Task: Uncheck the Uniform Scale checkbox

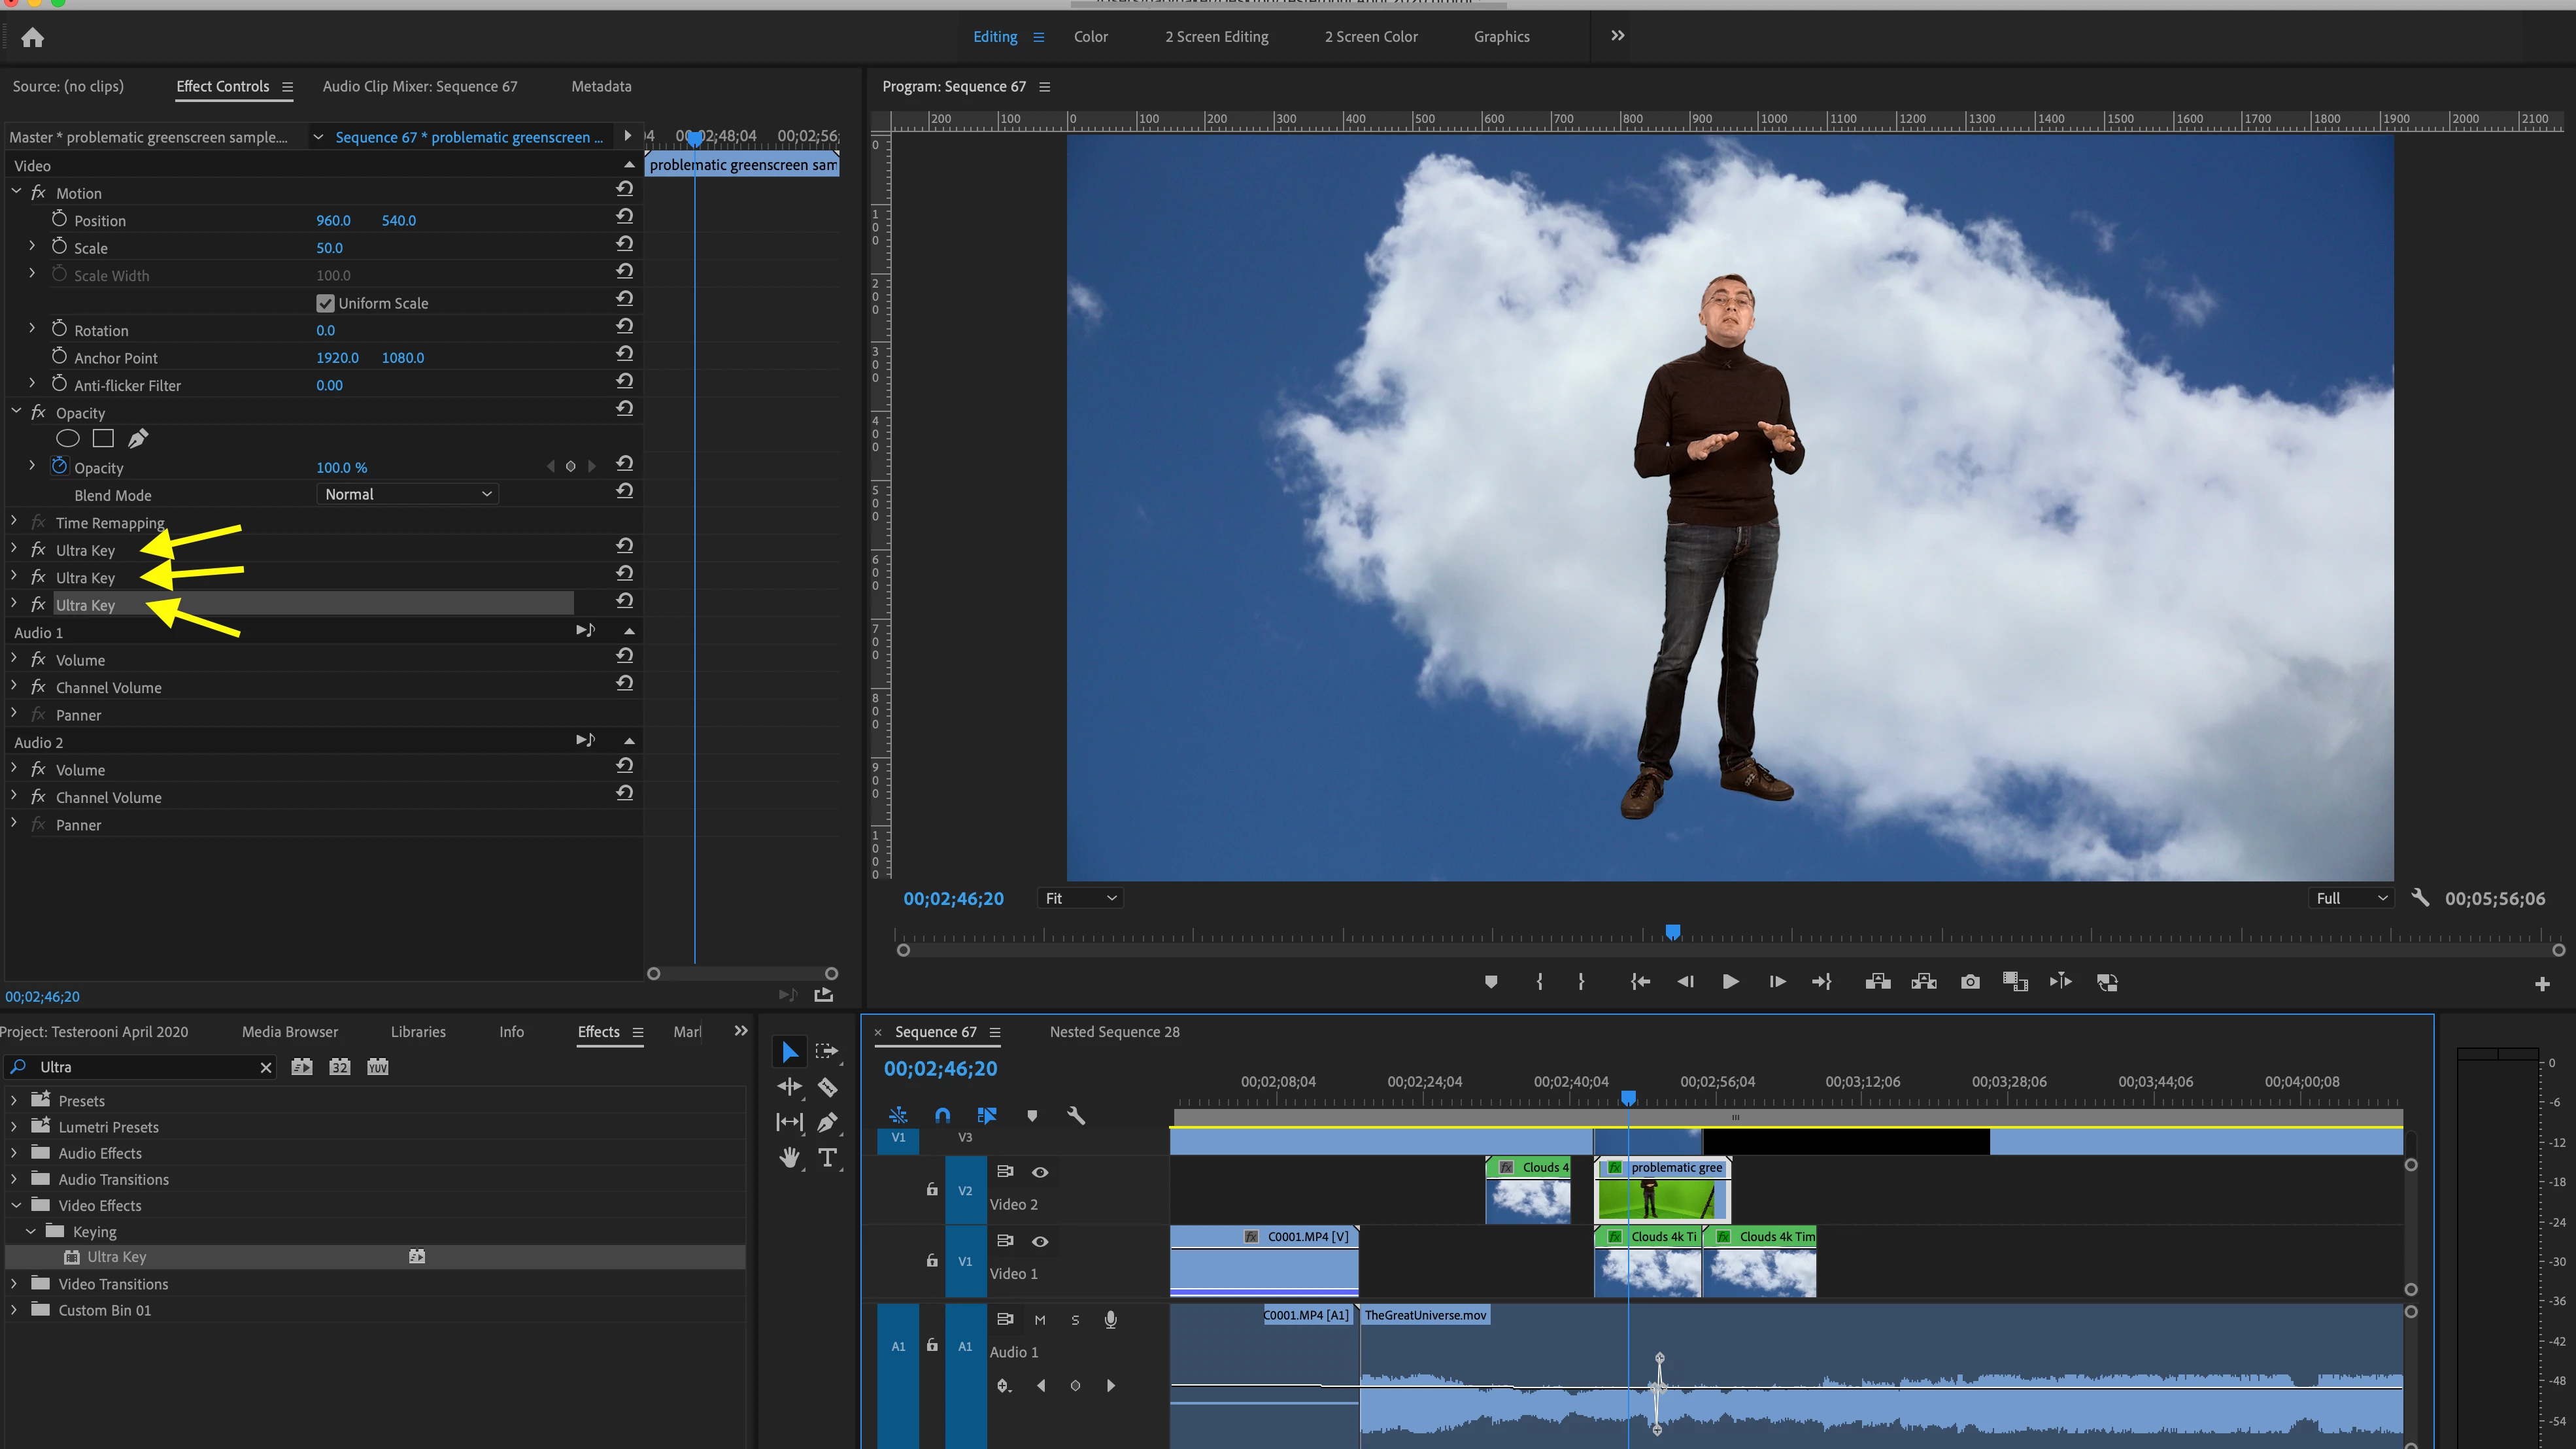Action: 325,303
